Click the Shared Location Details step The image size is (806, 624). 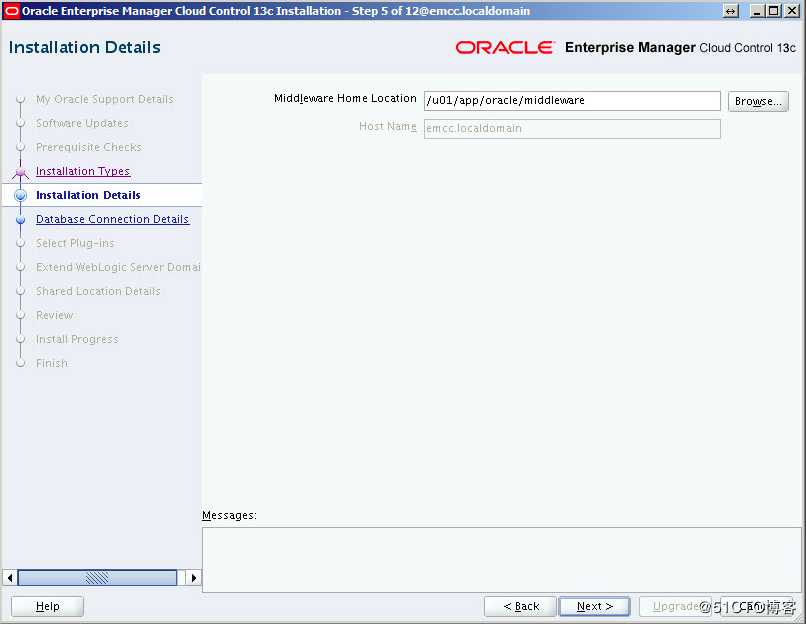point(98,291)
